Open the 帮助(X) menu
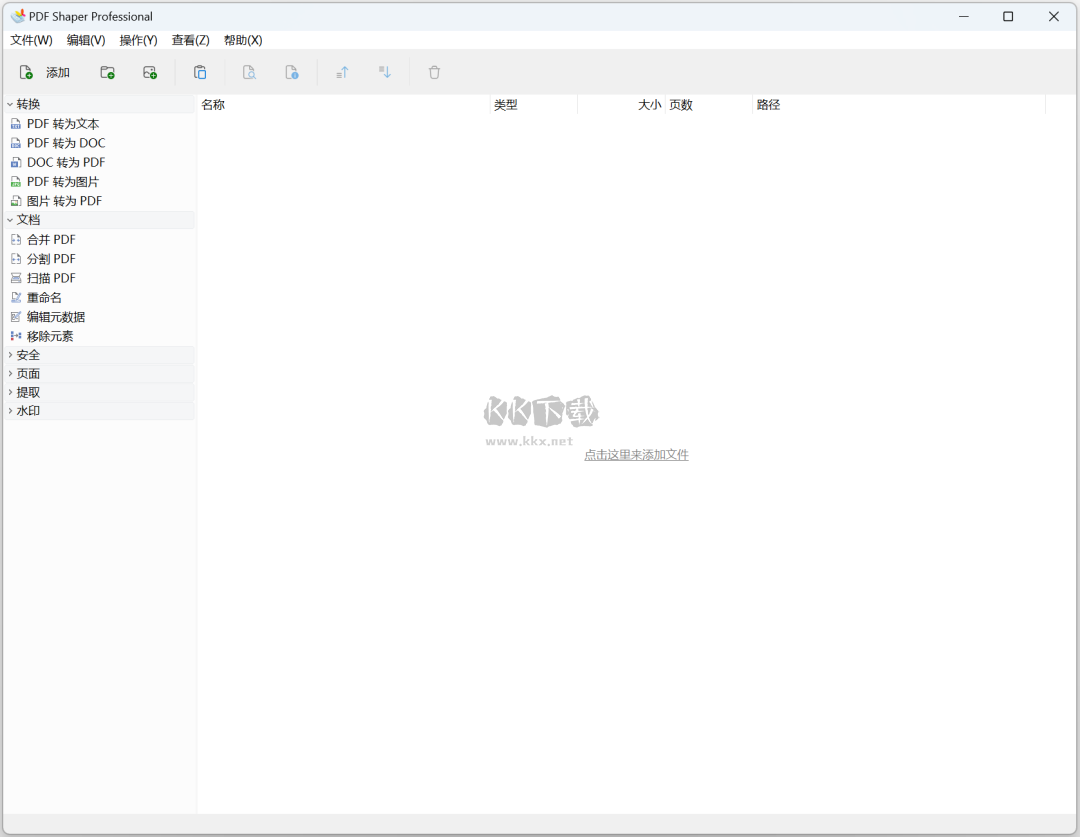The height and width of the screenshot is (837, 1080). tap(242, 40)
